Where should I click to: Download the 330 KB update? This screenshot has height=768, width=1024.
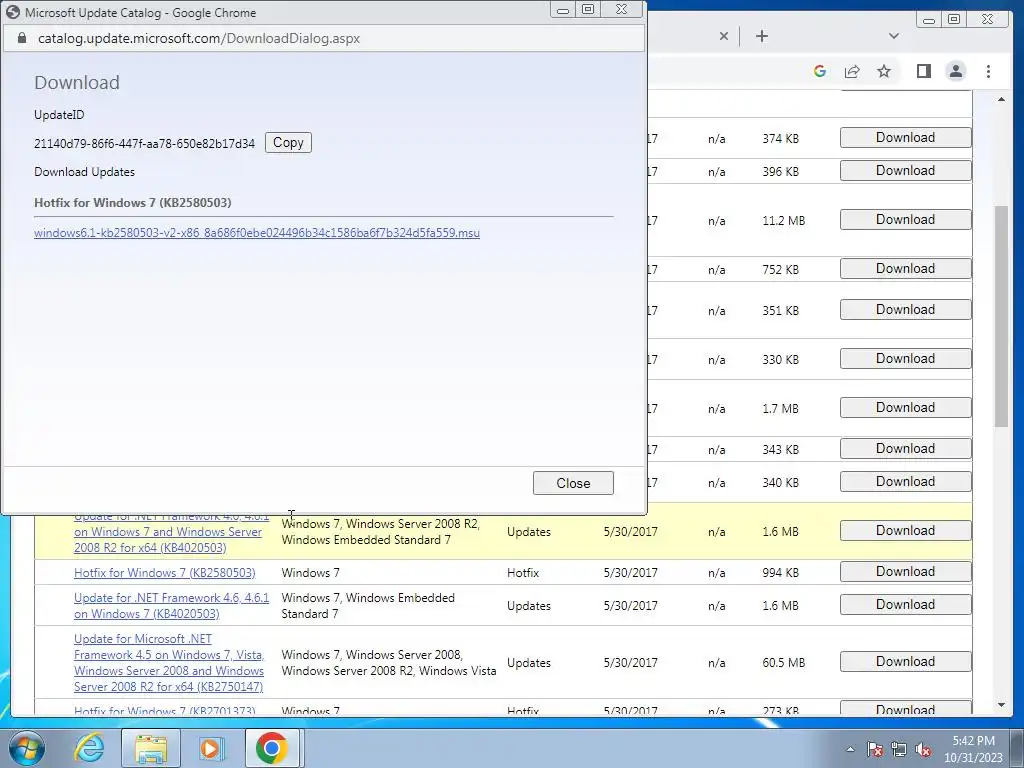click(905, 359)
